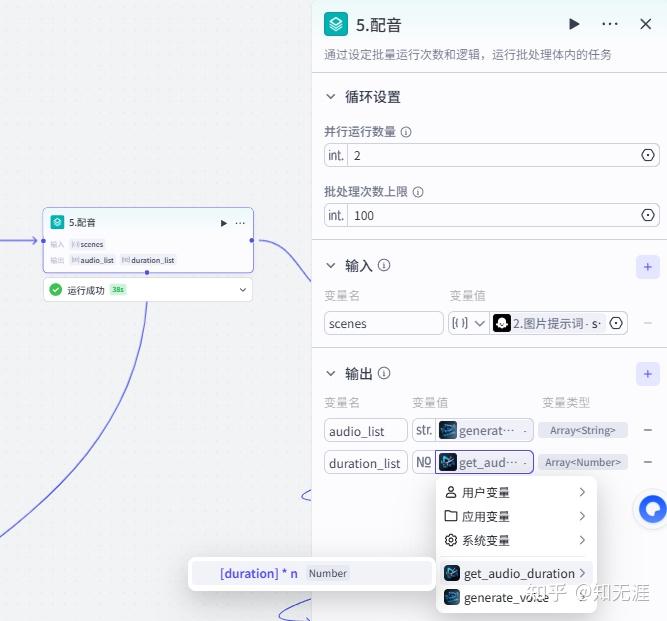Click variable reference icon for scenes value

pyautogui.click(x=616, y=323)
